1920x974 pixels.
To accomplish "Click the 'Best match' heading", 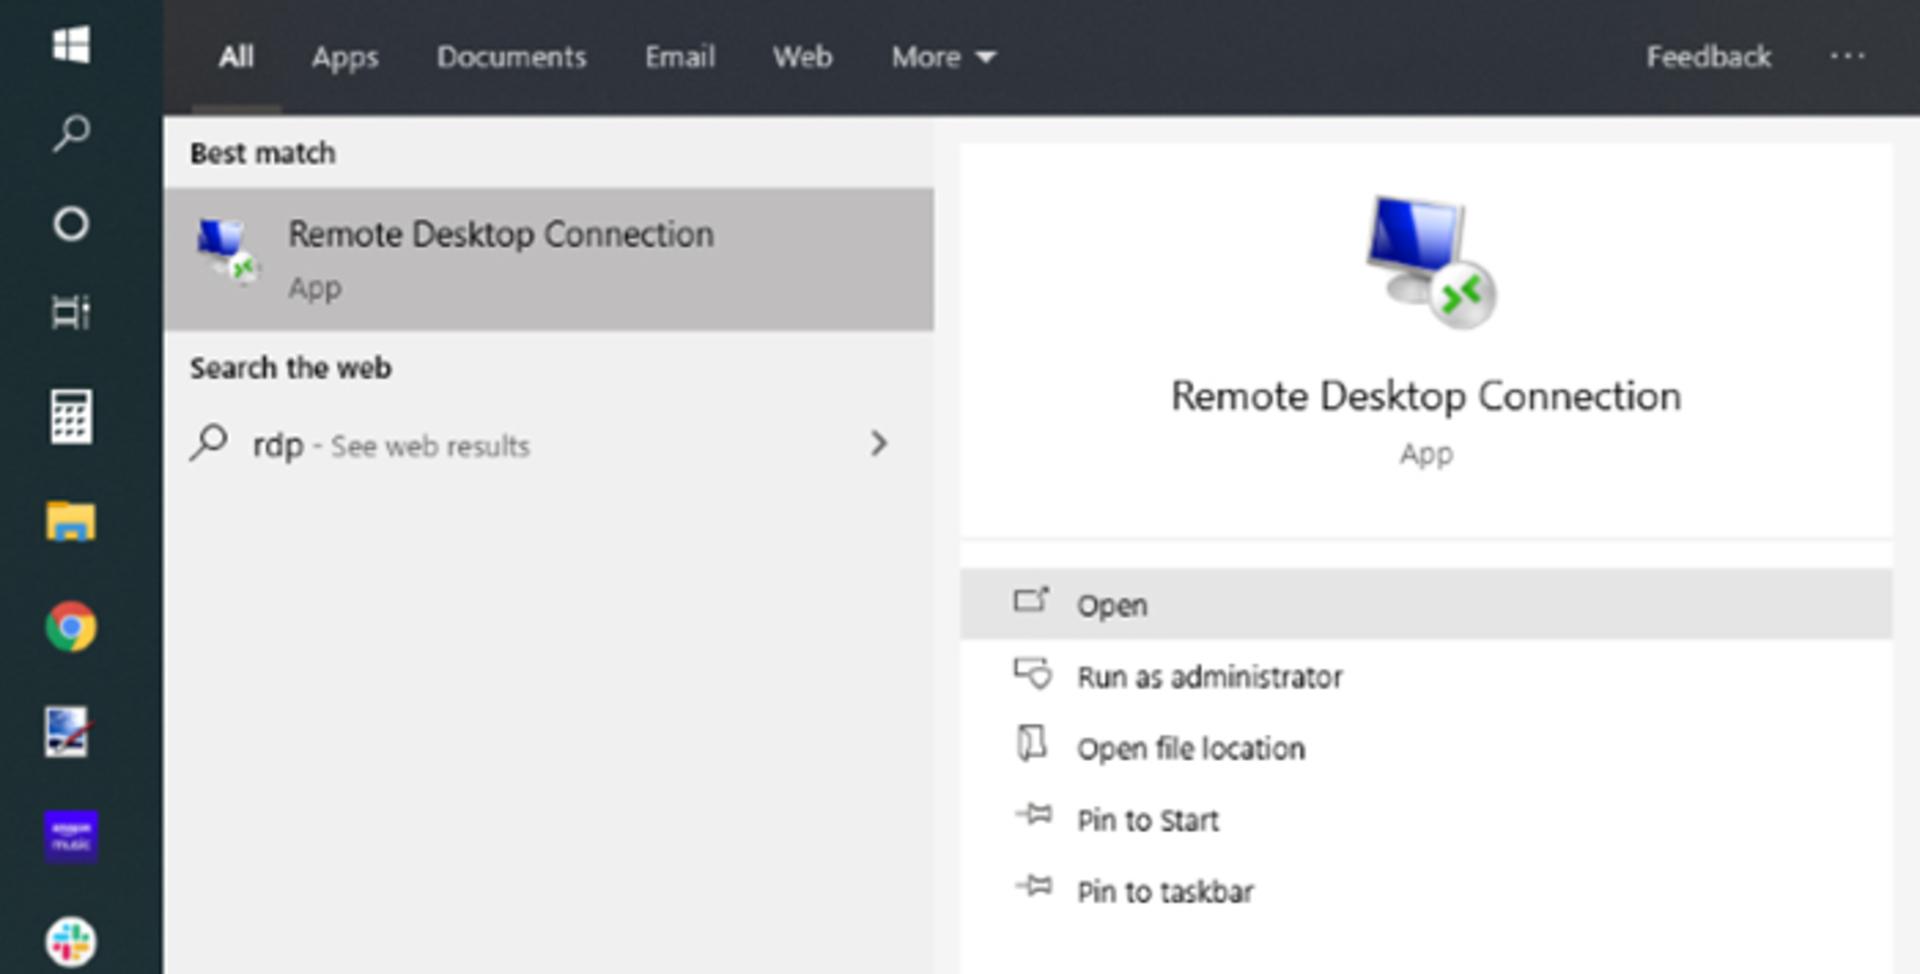I will (x=263, y=153).
